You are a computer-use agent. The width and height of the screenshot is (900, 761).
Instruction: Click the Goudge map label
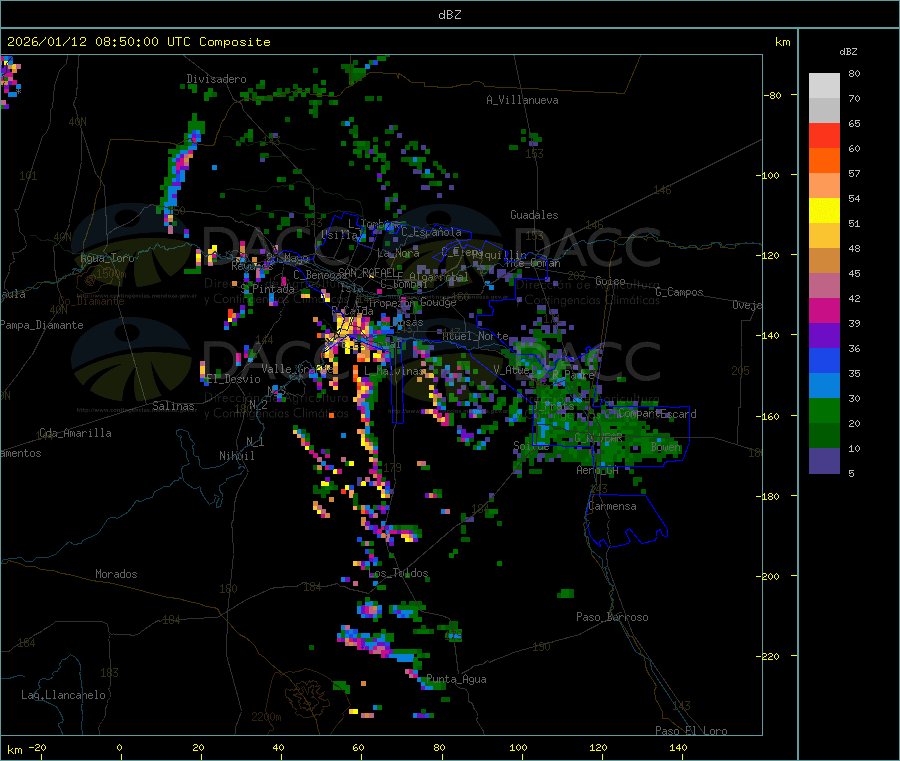(x=438, y=302)
